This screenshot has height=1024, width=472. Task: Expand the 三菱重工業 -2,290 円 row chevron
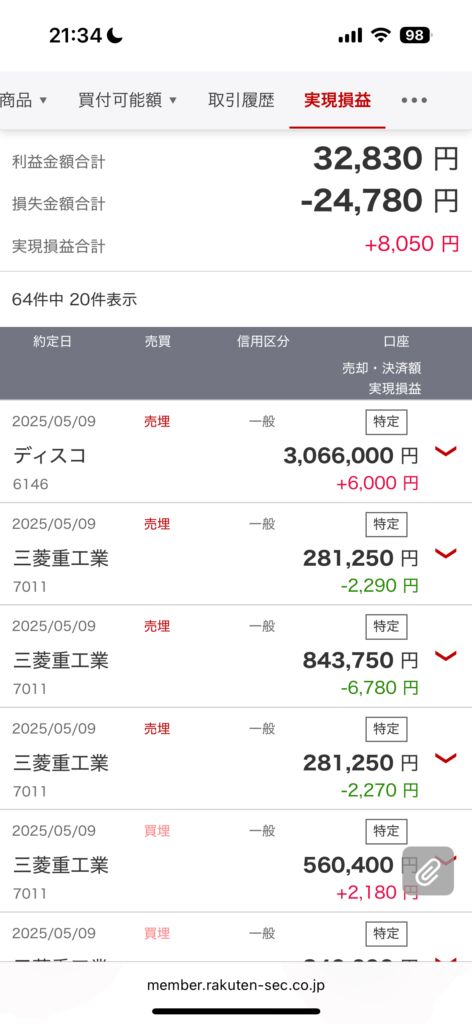pos(446,554)
